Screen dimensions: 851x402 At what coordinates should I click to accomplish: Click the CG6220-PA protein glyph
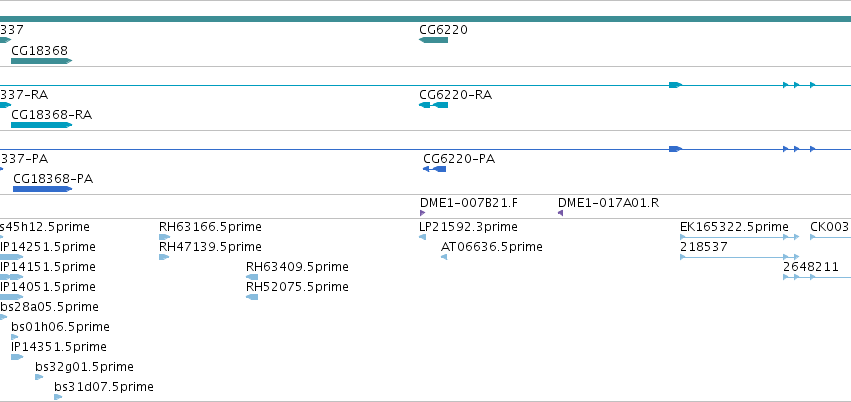click(x=434, y=169)
